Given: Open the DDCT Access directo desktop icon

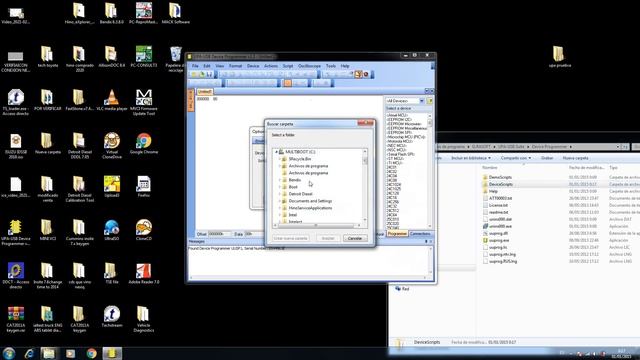Looking at the screenshot, I should (x=16, y=276).
